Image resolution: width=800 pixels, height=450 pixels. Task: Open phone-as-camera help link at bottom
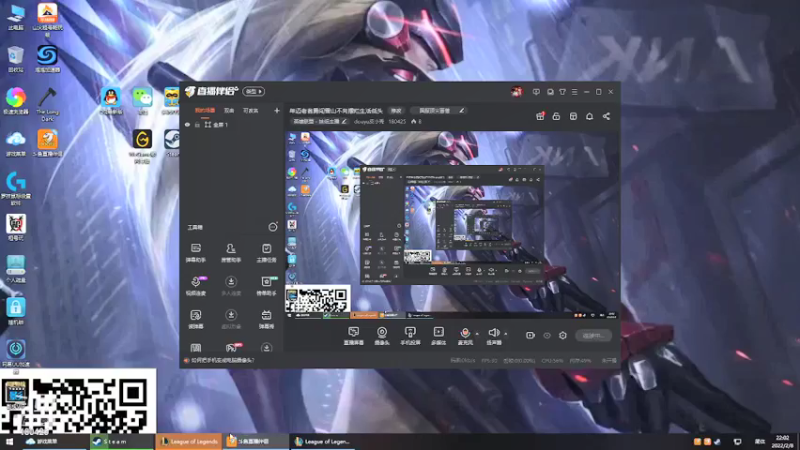click(x=222, y=360)
